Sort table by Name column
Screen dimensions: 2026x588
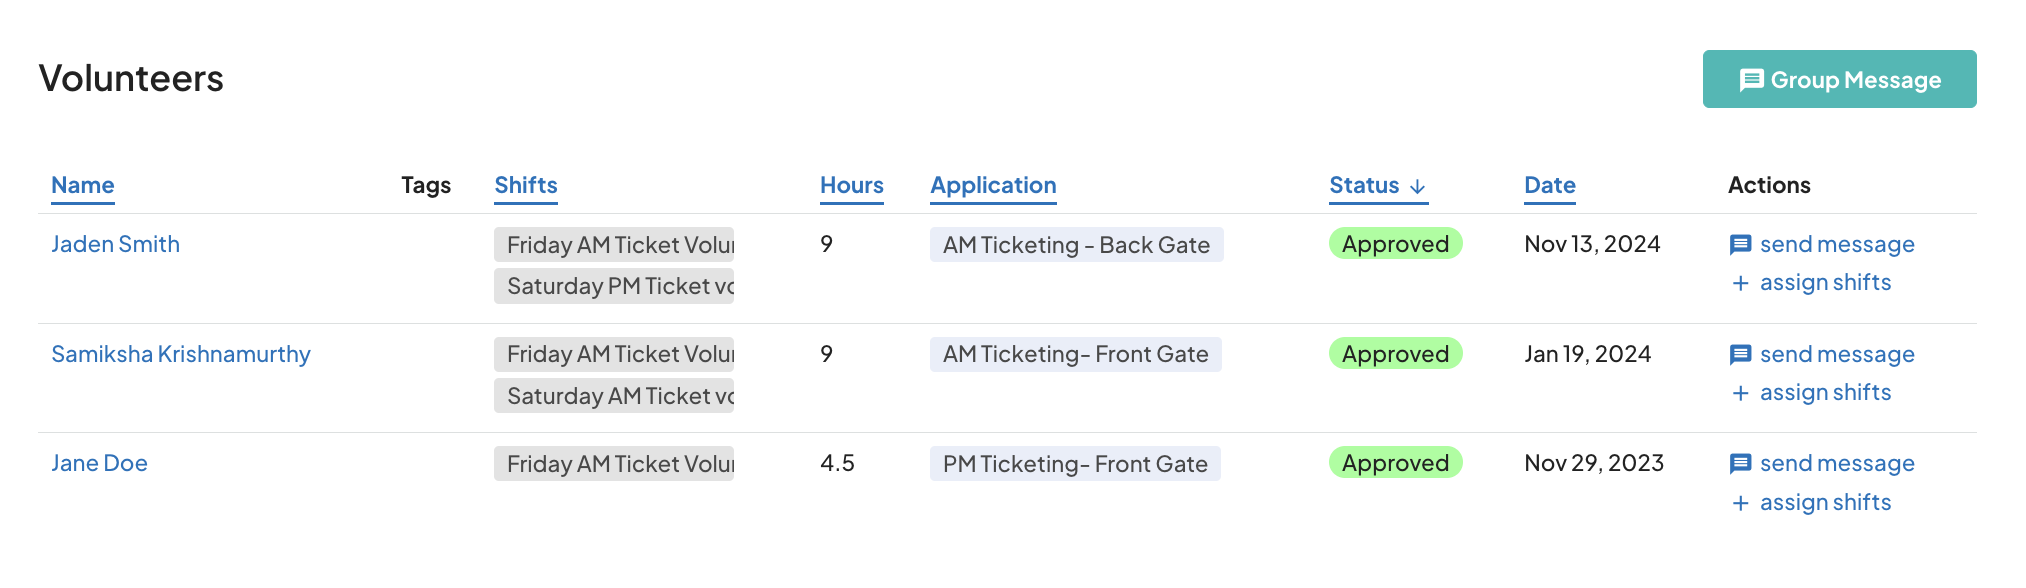[x=82, y=185]
